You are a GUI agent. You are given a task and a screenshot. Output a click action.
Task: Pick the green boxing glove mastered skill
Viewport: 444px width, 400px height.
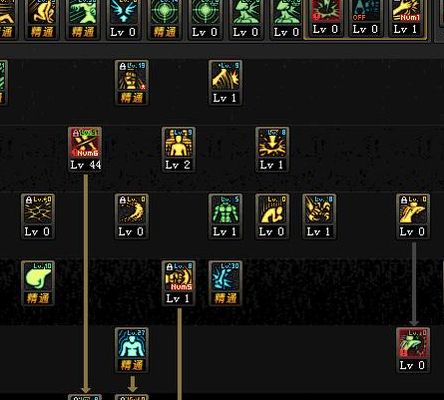38,283
